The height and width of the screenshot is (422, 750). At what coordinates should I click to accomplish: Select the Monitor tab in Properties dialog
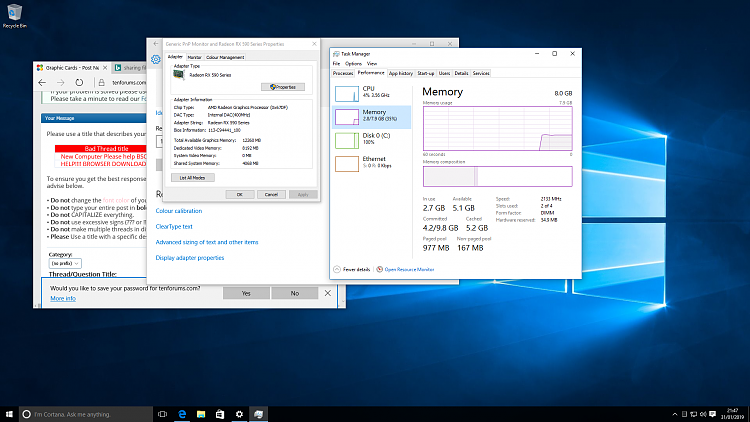194,57
